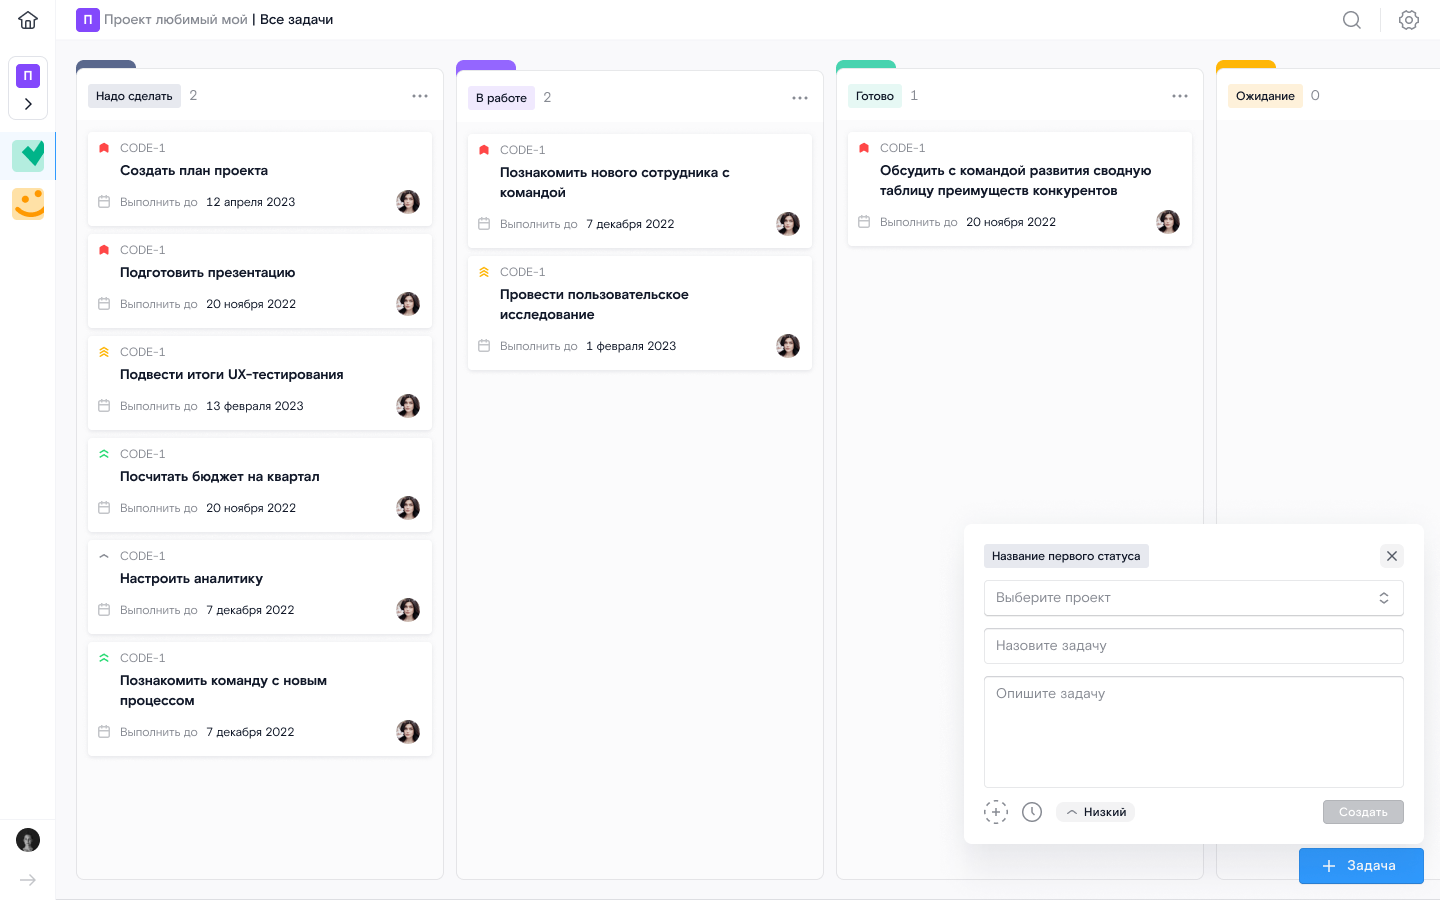Expand sidebar with the arrow icon
This screenshot has width=1440, height=900.
(28, 880)
